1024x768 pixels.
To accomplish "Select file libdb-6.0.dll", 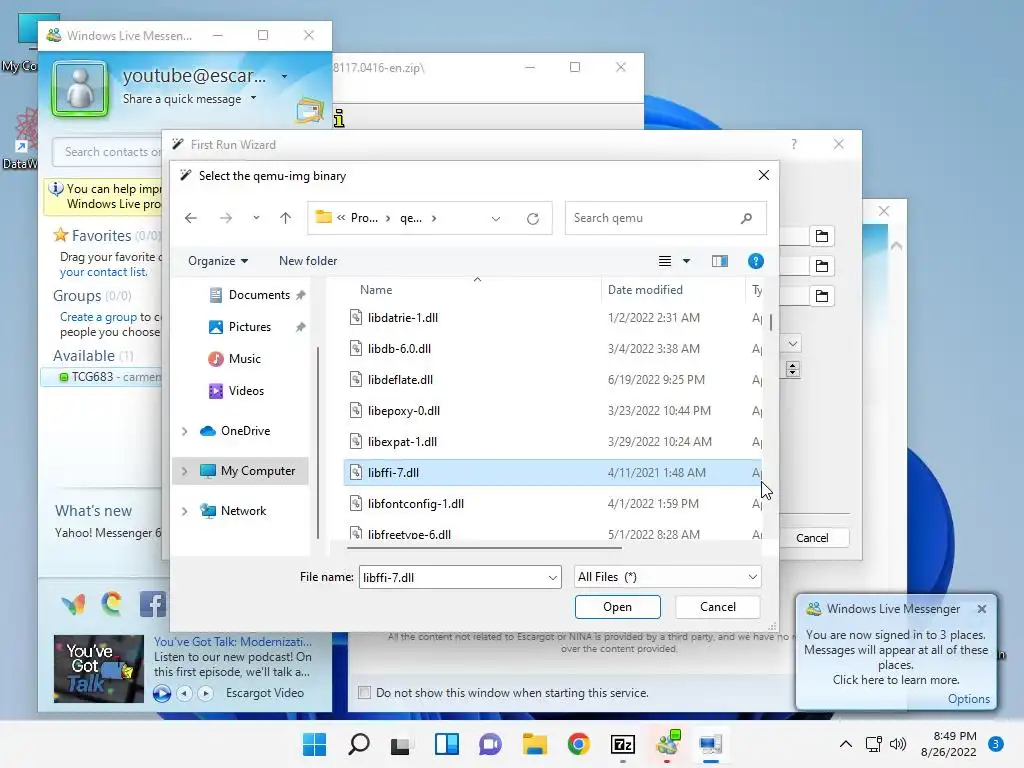I will [552, 349].
